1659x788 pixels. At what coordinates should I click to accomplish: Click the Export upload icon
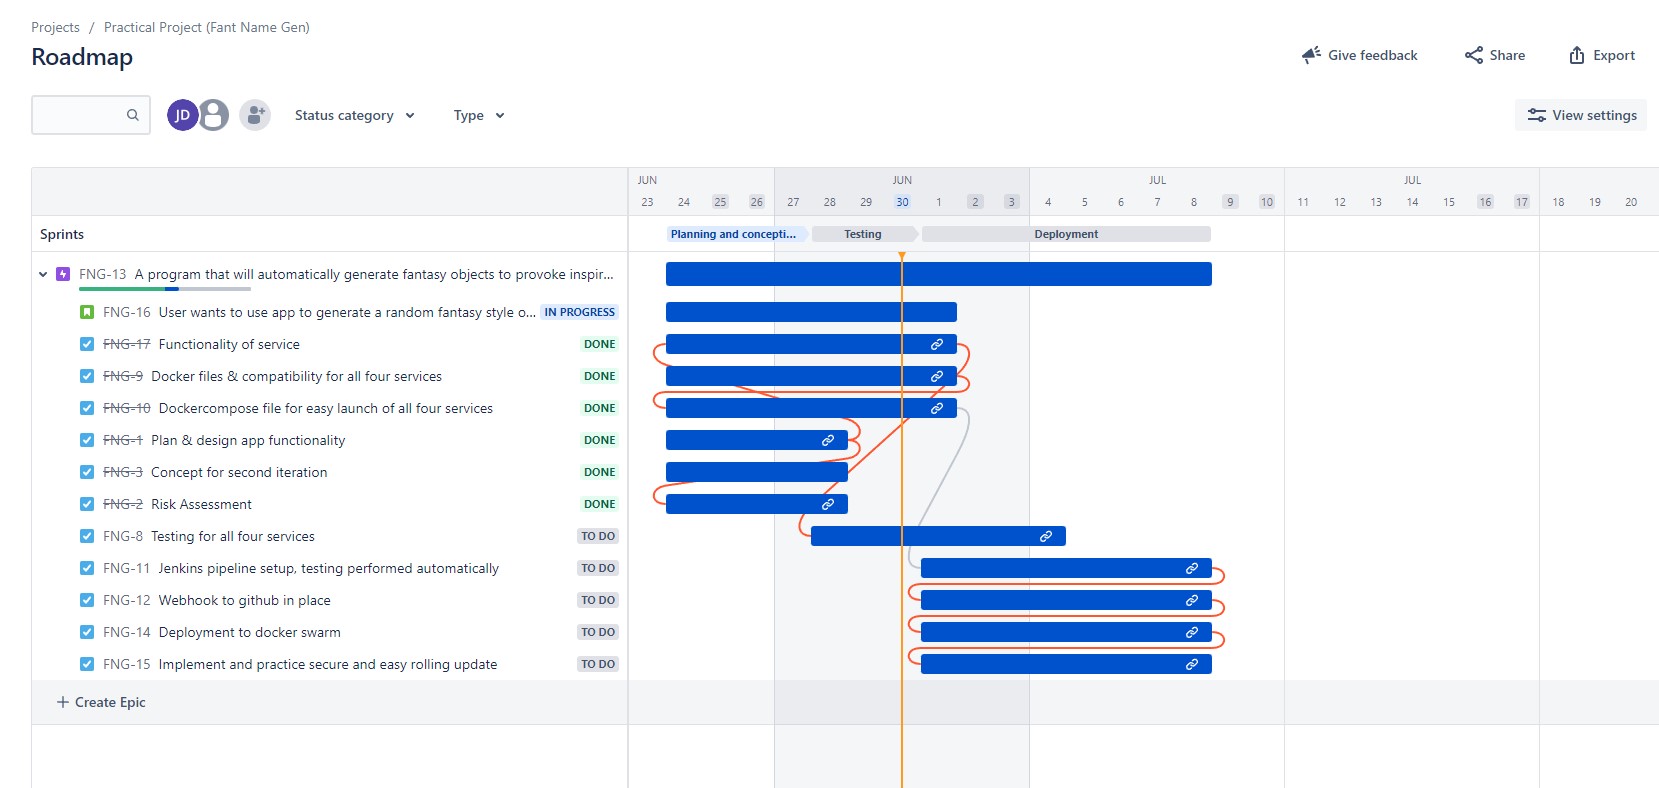point(1577,55)
